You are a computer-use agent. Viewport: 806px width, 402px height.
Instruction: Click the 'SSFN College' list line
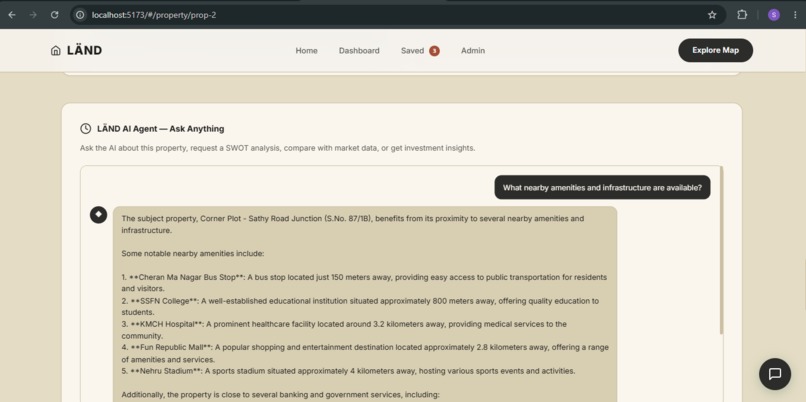pyautogui.click(x=360, y=306)
